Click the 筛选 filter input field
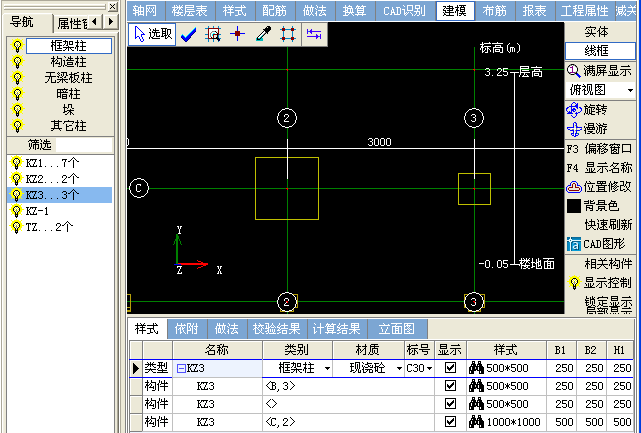 pos(83,145)
